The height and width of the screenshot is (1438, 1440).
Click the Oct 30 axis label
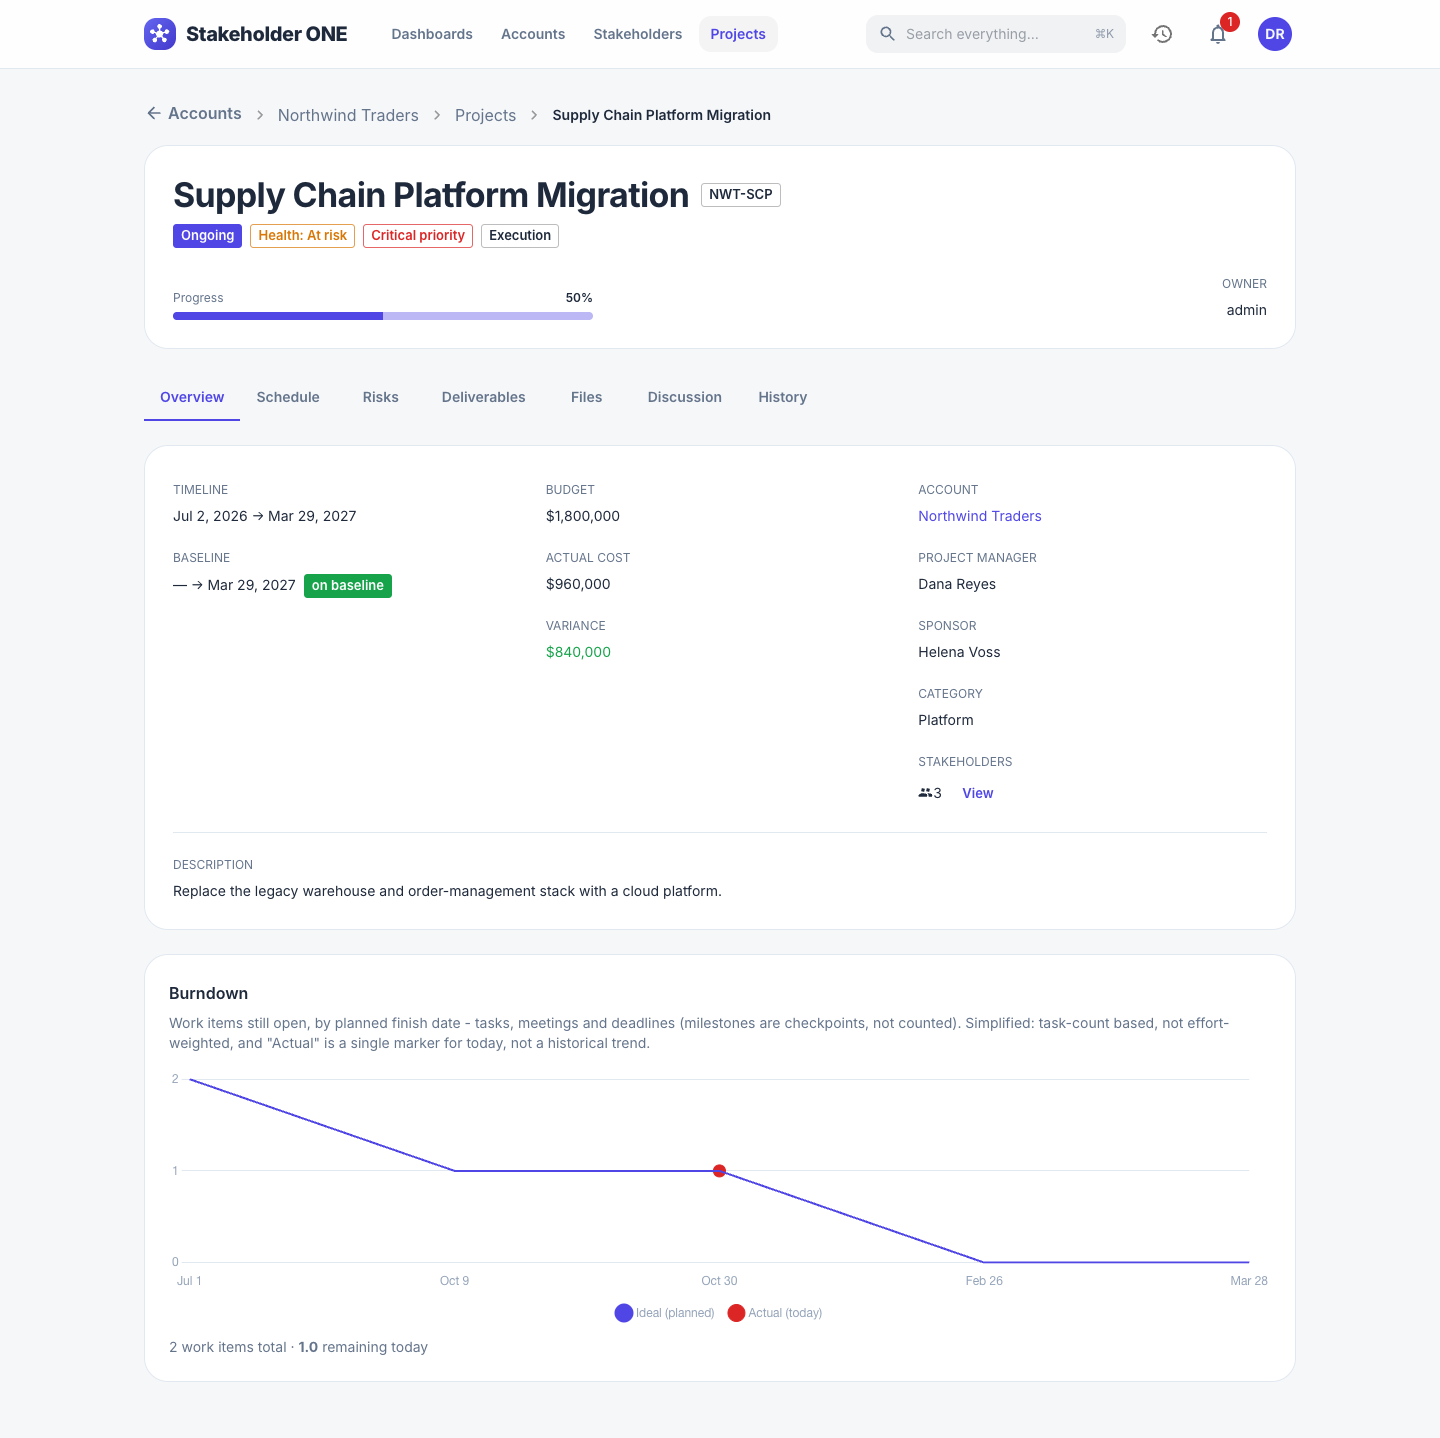[719, 1281]
